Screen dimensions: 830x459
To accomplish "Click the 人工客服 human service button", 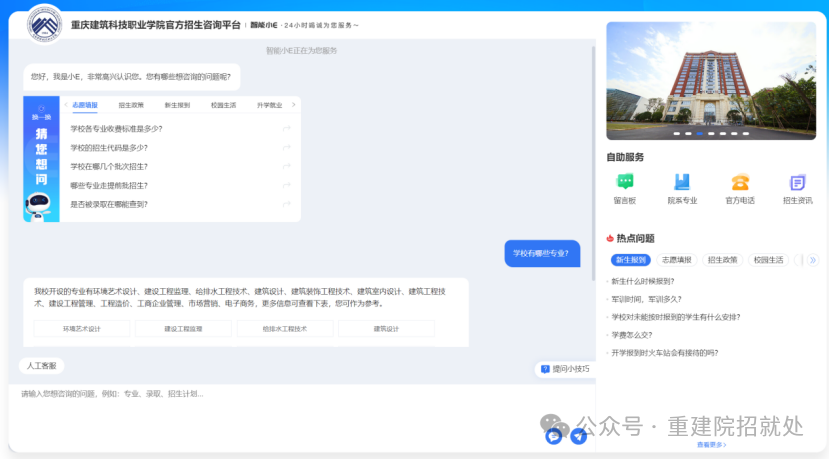I will (x=42, y=366).
